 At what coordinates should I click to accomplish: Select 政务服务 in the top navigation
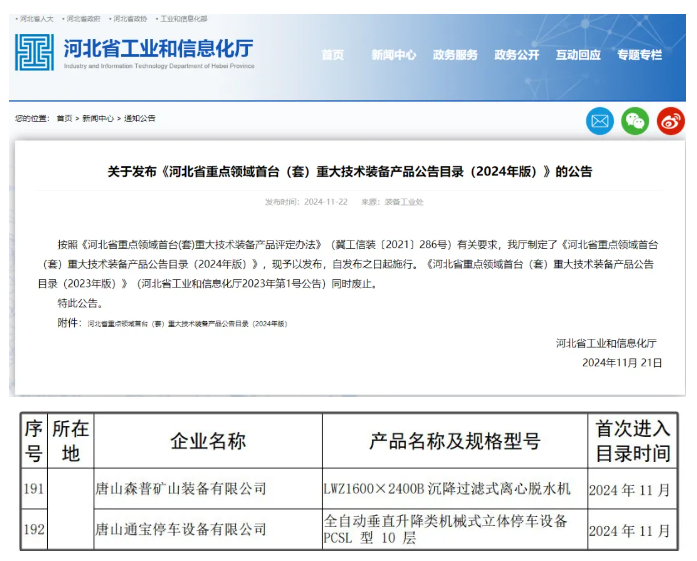pos(455,55)
